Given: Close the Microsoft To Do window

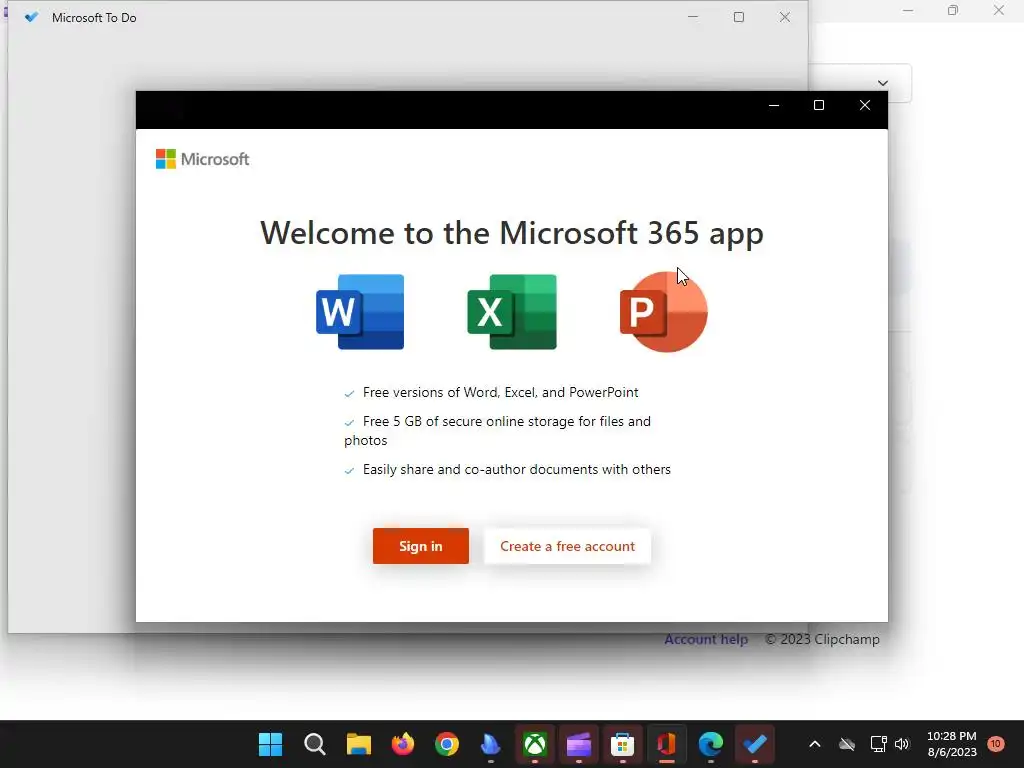Looking at the screenshot, I should (785, 18).
